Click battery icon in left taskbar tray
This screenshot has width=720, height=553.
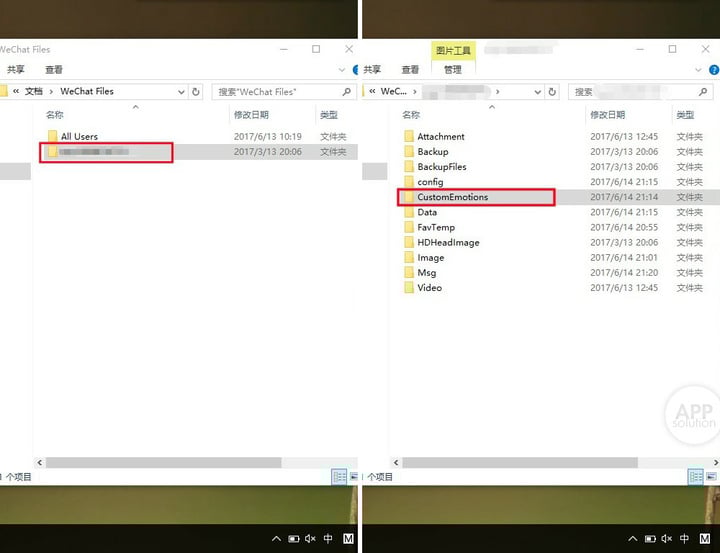coord(293,538)
